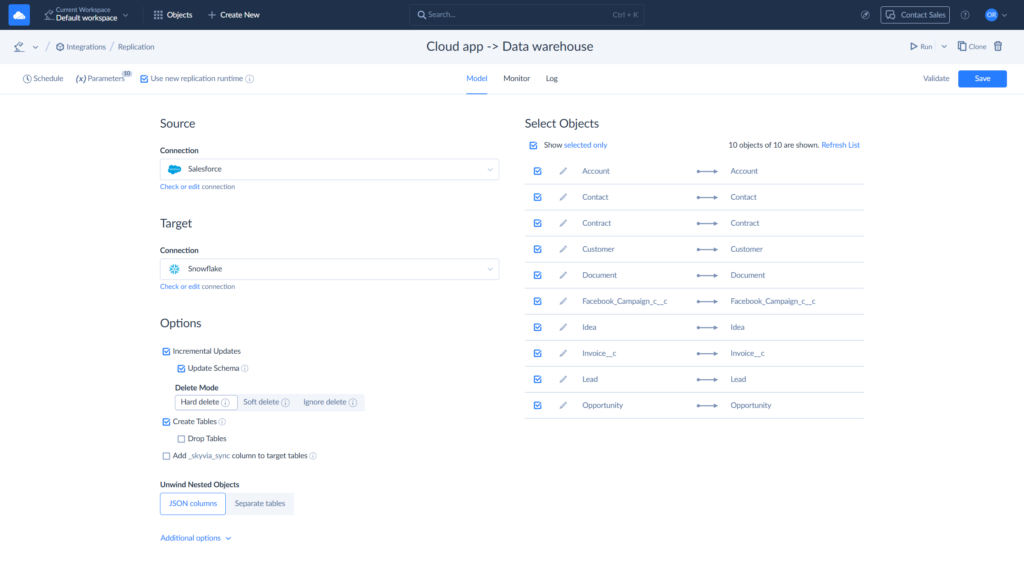The height and width of the screenshot is (576, 1024).
Task: Open the Objects grid menu
Action: point(173,14)
